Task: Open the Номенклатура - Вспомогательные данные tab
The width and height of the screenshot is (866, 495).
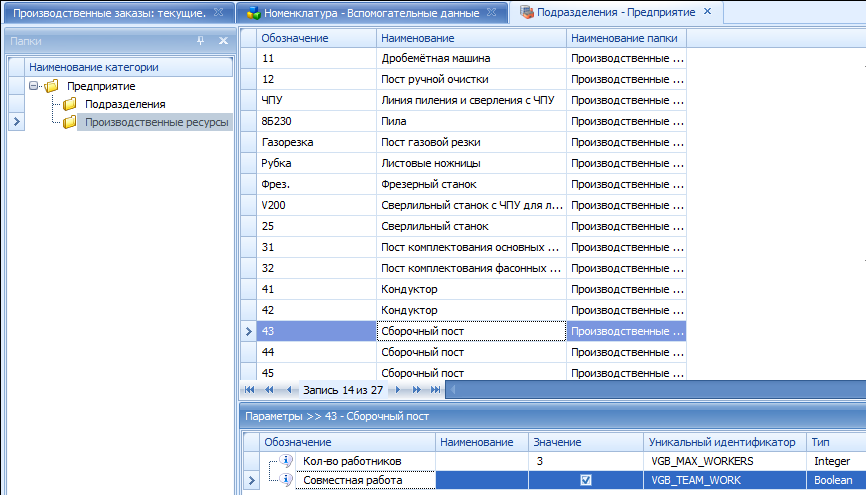Action: tap(368, 13)
